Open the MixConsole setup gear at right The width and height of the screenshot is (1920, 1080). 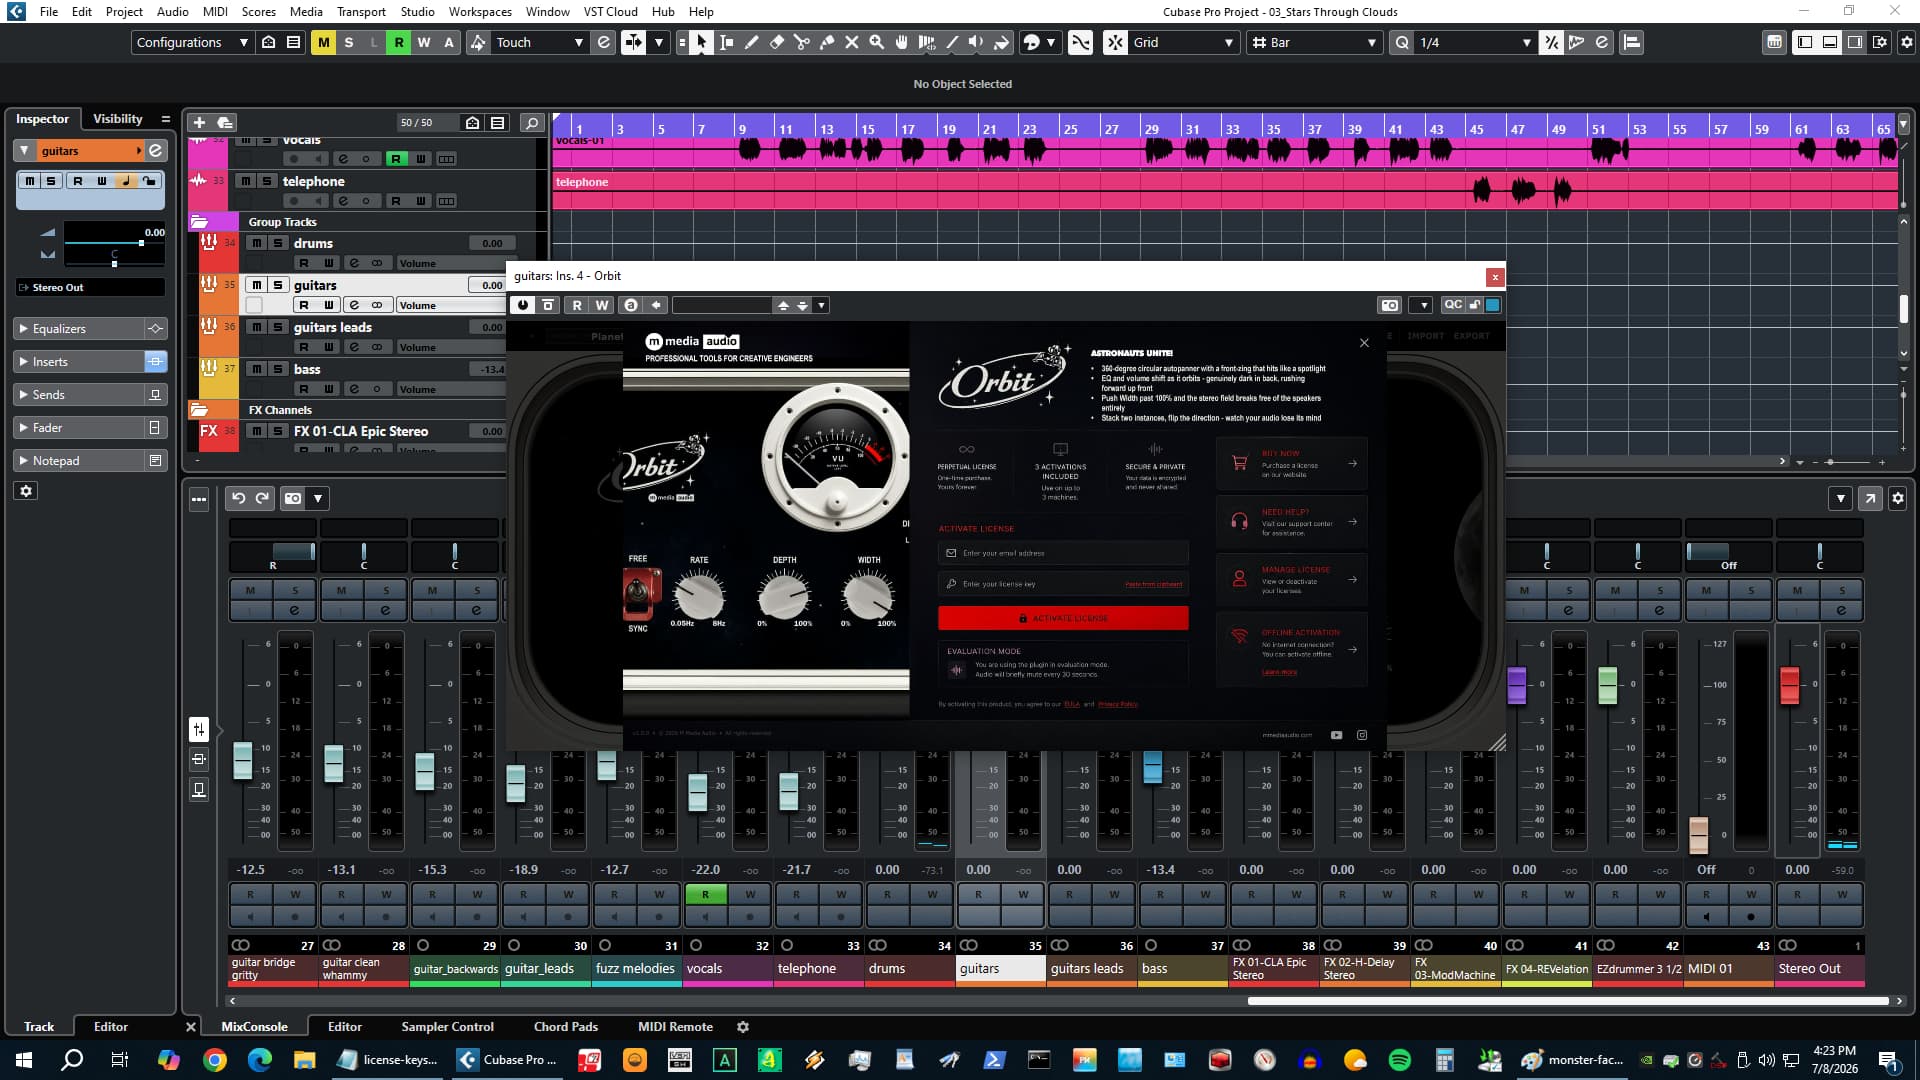coord(1897,498)
